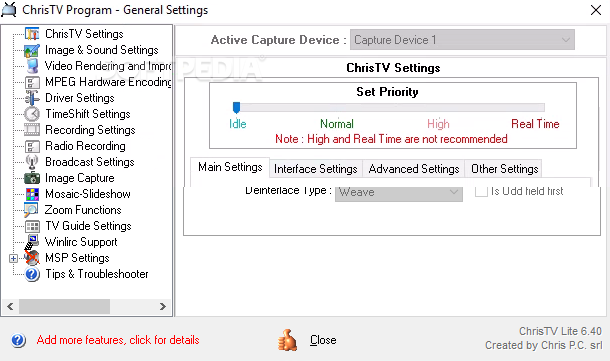Image resolution: width=610 pixels, height=361 pixels.
Task: Click the ChrisTV Settings tree icon
Action: coord(32,34)
